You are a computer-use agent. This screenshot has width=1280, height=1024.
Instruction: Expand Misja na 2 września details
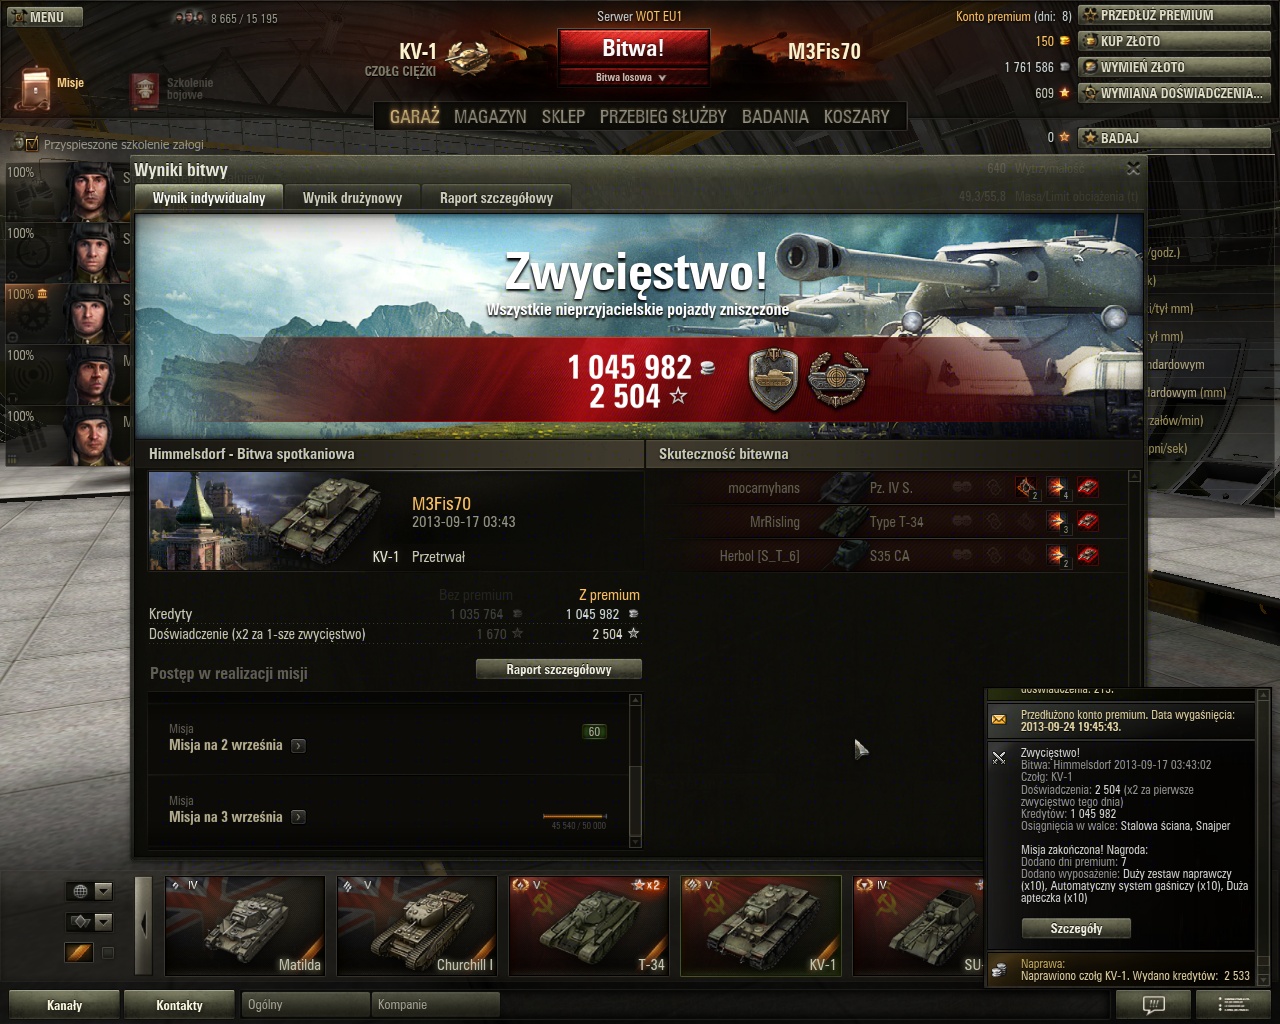298,746
